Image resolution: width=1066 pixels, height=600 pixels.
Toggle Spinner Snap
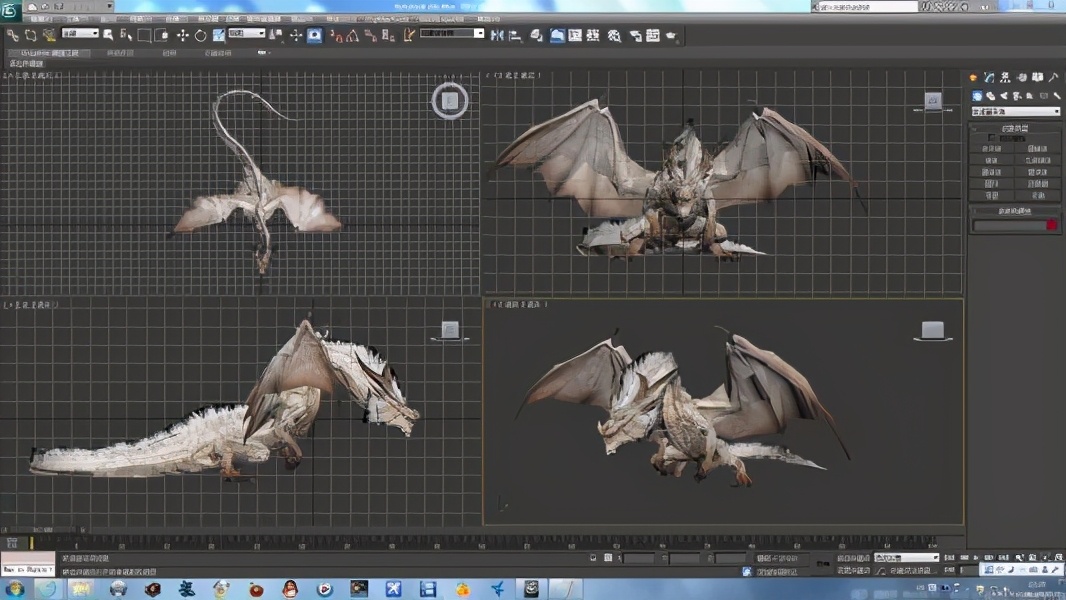(x=388, y=35)
